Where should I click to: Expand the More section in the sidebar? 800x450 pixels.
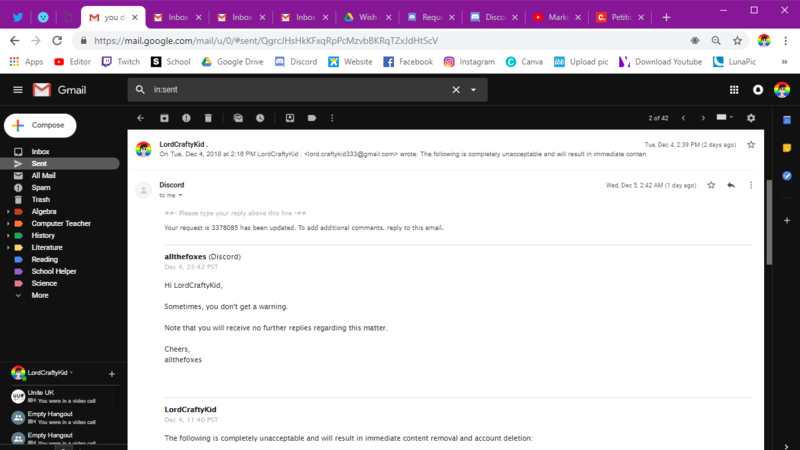pos(40,295)
